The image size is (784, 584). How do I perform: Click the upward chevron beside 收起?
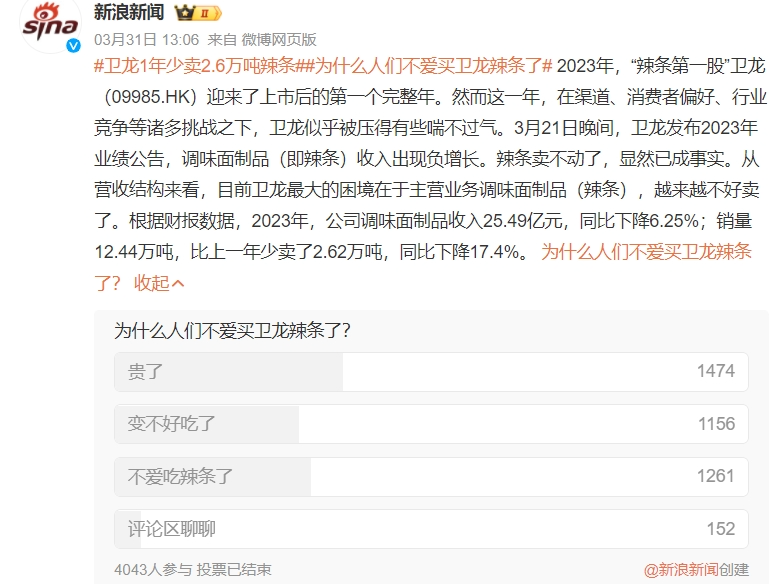[x=178, y=284]
